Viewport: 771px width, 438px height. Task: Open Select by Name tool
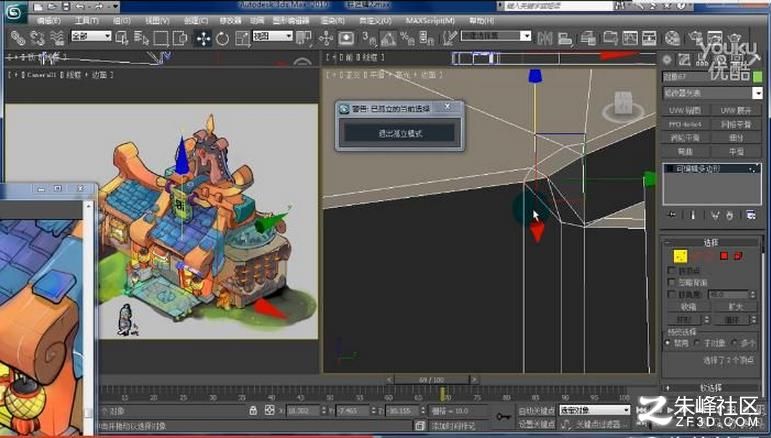point(141,38)
